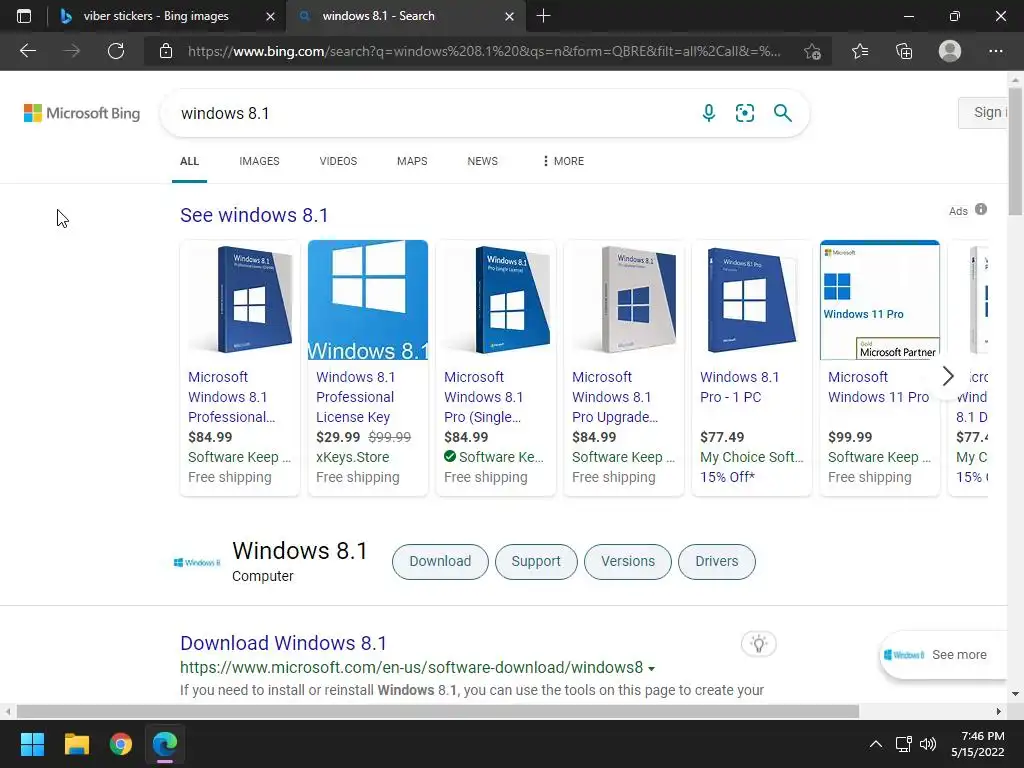Add this page to favorites star icon
Screen dimensions: 1024x768
click(812, 51)
